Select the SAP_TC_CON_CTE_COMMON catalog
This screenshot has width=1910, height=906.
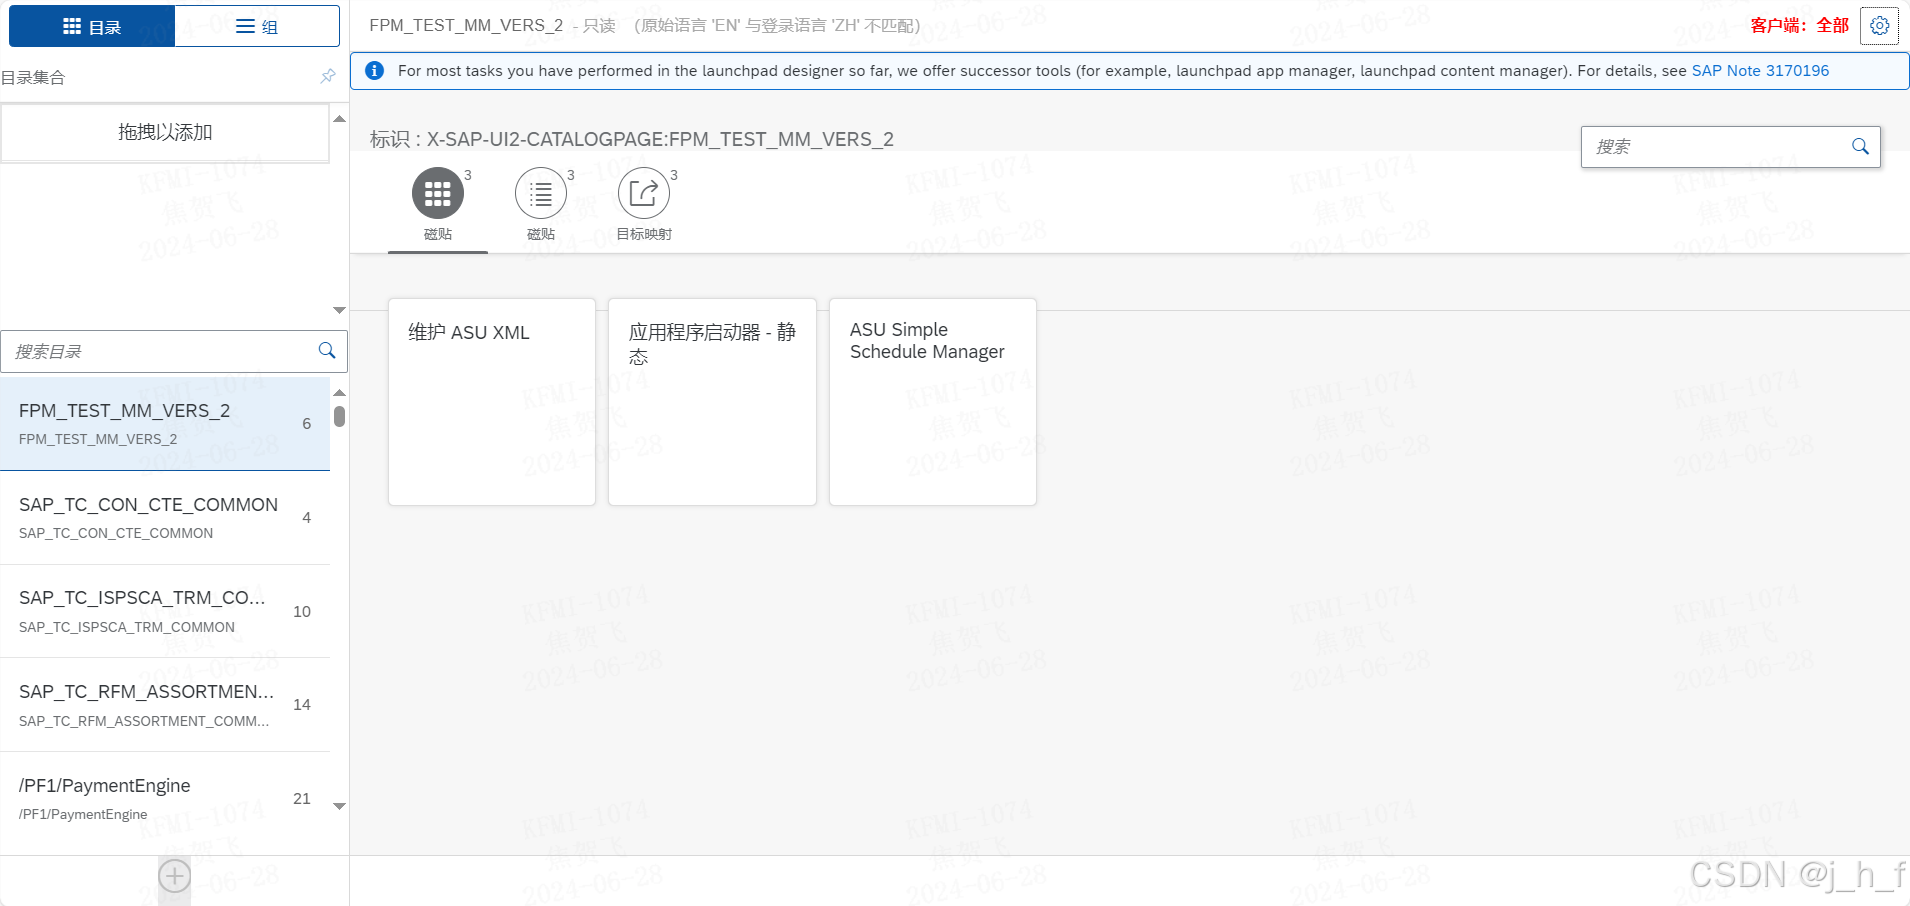coord(165,518)
